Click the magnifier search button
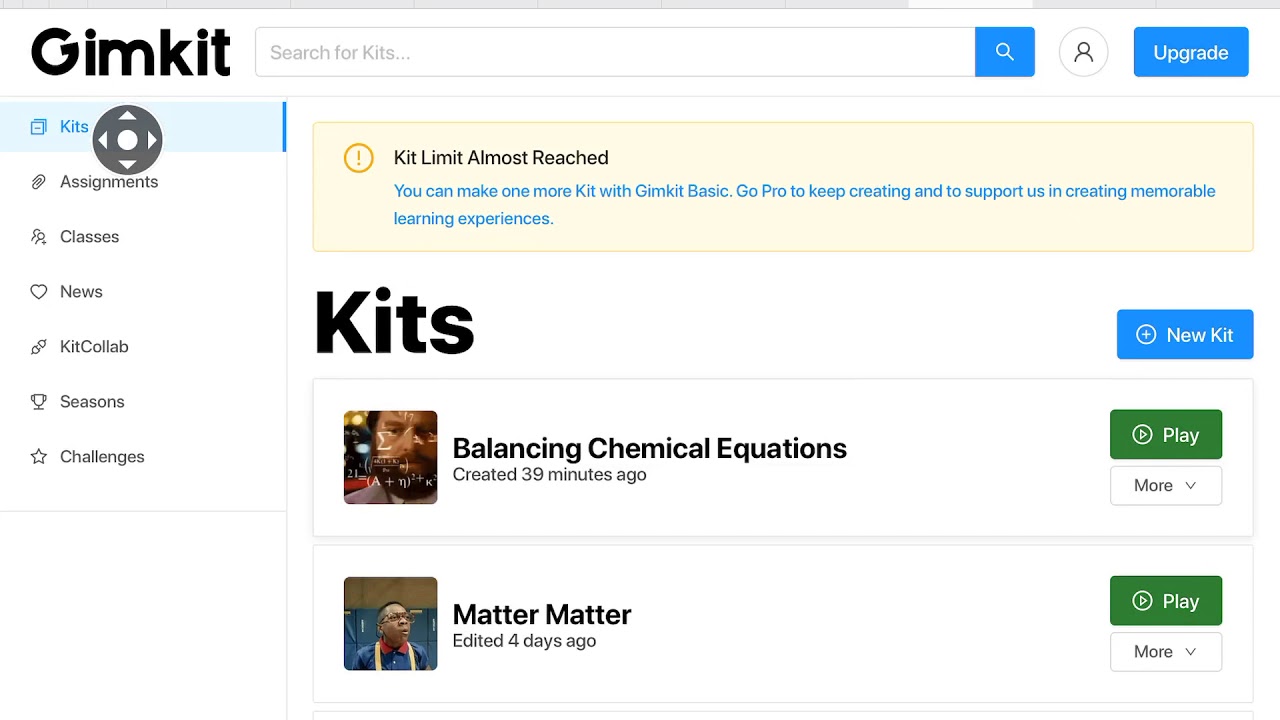The width and height of the screenshot is (1280, 720). (x=1004, y=52)
